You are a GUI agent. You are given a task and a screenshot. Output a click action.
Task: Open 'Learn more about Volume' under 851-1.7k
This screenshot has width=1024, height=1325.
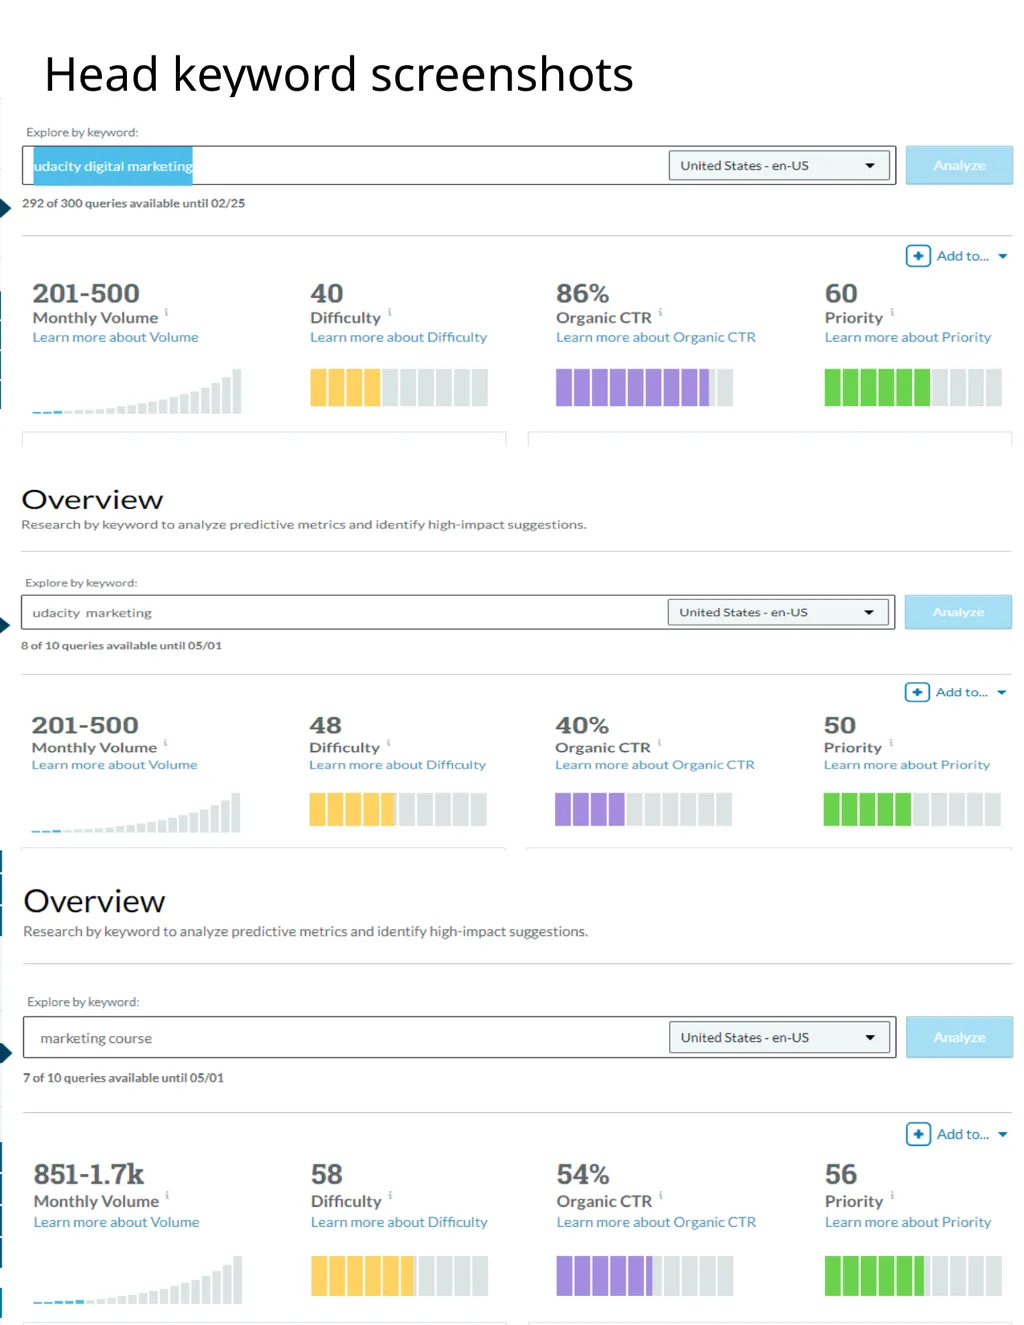tap(116, 1222)
